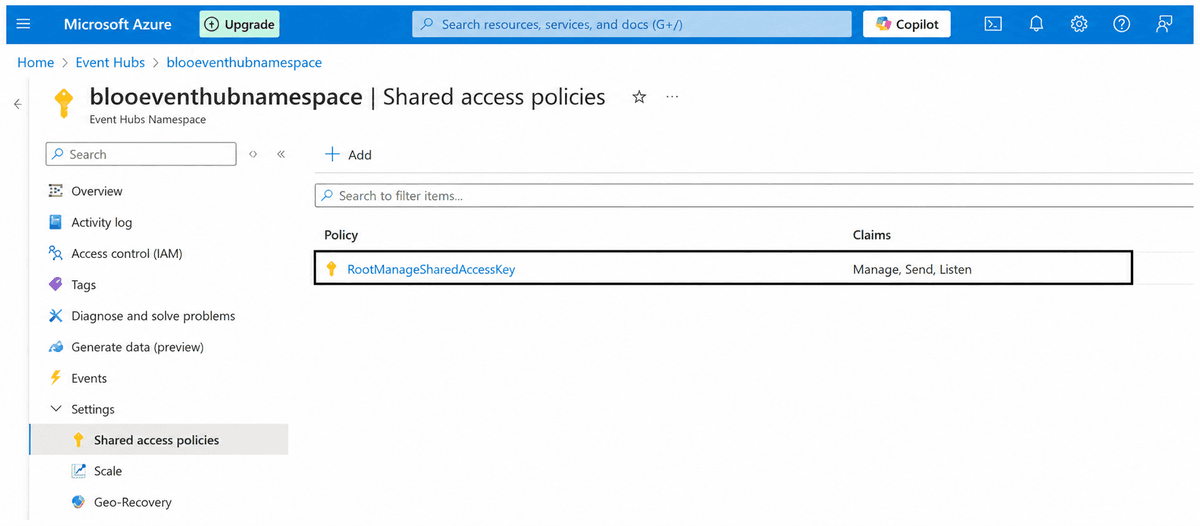Focus the sidebar Search box
This screenshot has height=526, width=1200.
click(141, 154)
